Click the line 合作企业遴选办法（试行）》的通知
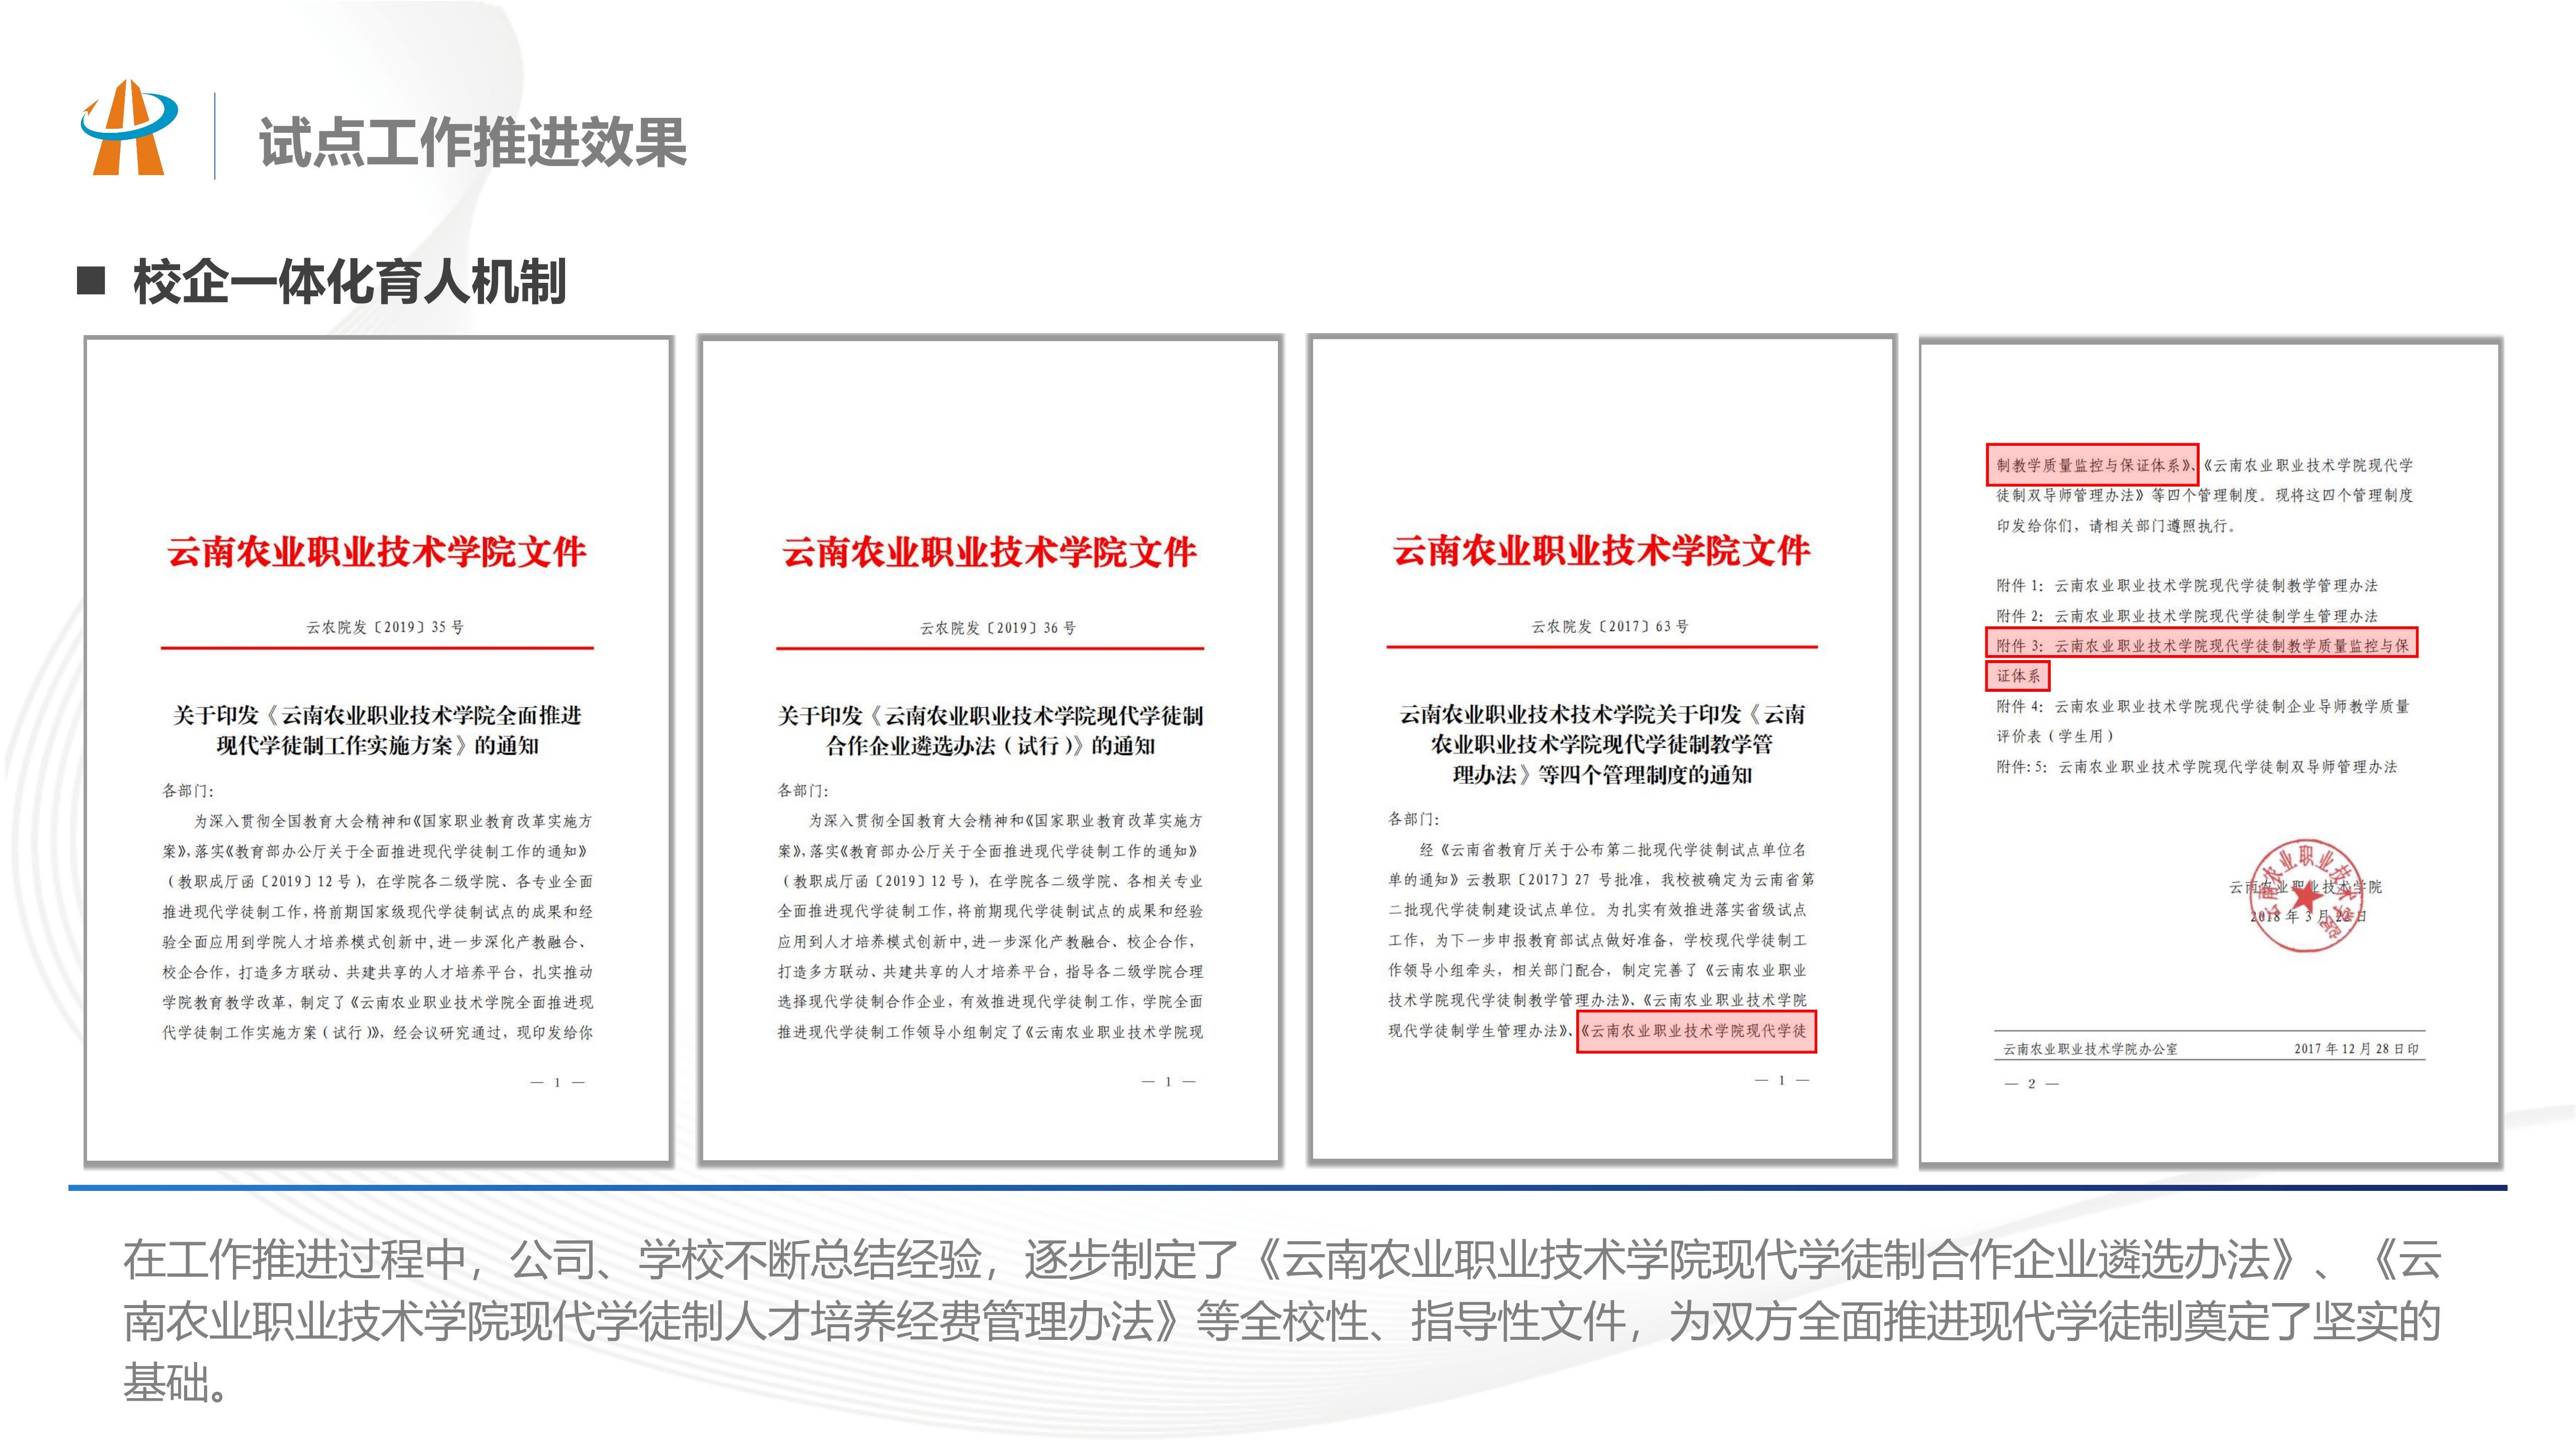2576x1449 pixels. point(990,746)
